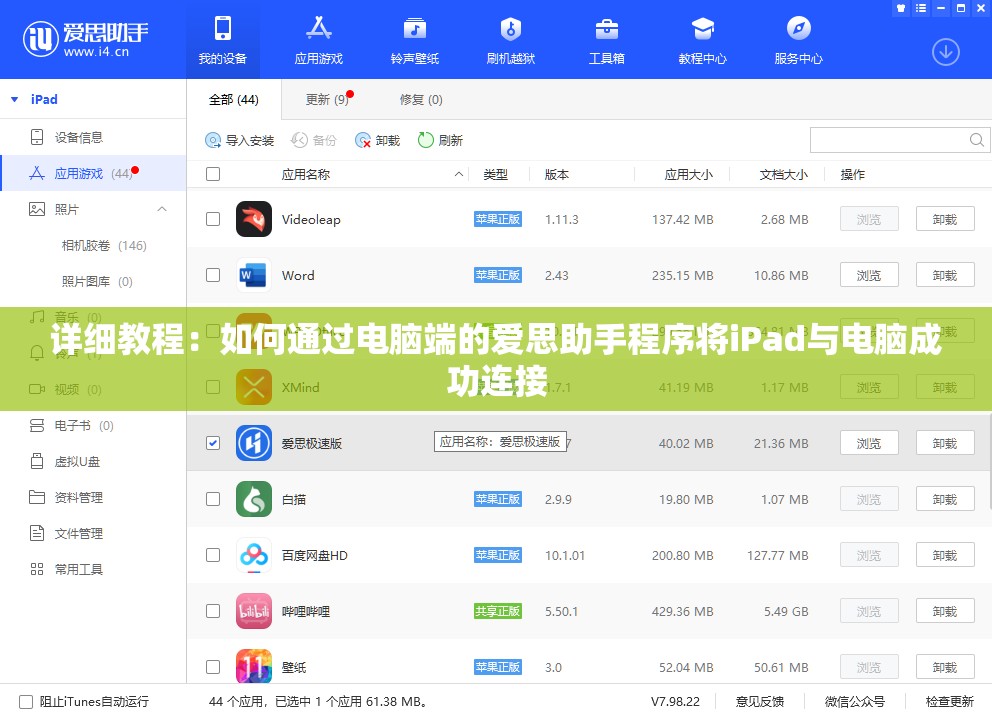Click the list-menu icon in title bar
This screenshot has height=718, width=992.
click(x=921, y=8)
